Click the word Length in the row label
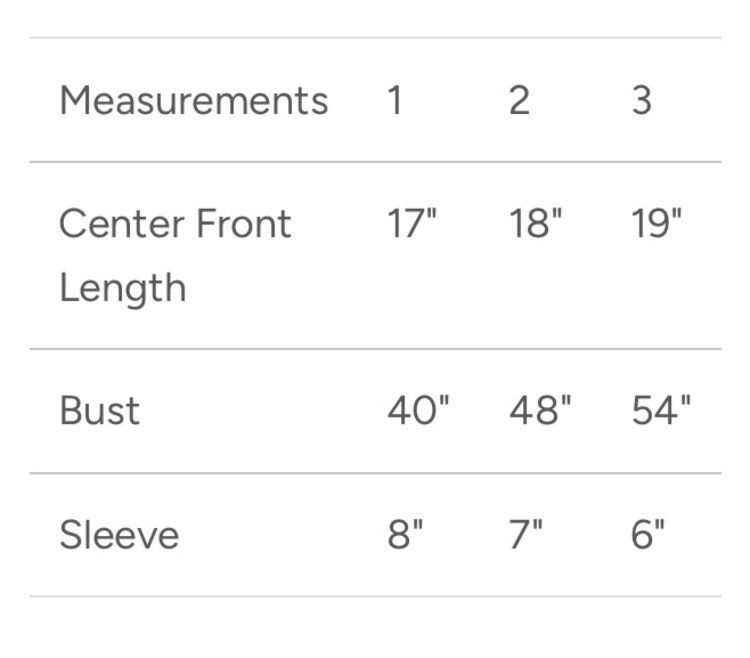Image resolution: width=750 pixels, height=658 pixels. (x=122, y=288)
